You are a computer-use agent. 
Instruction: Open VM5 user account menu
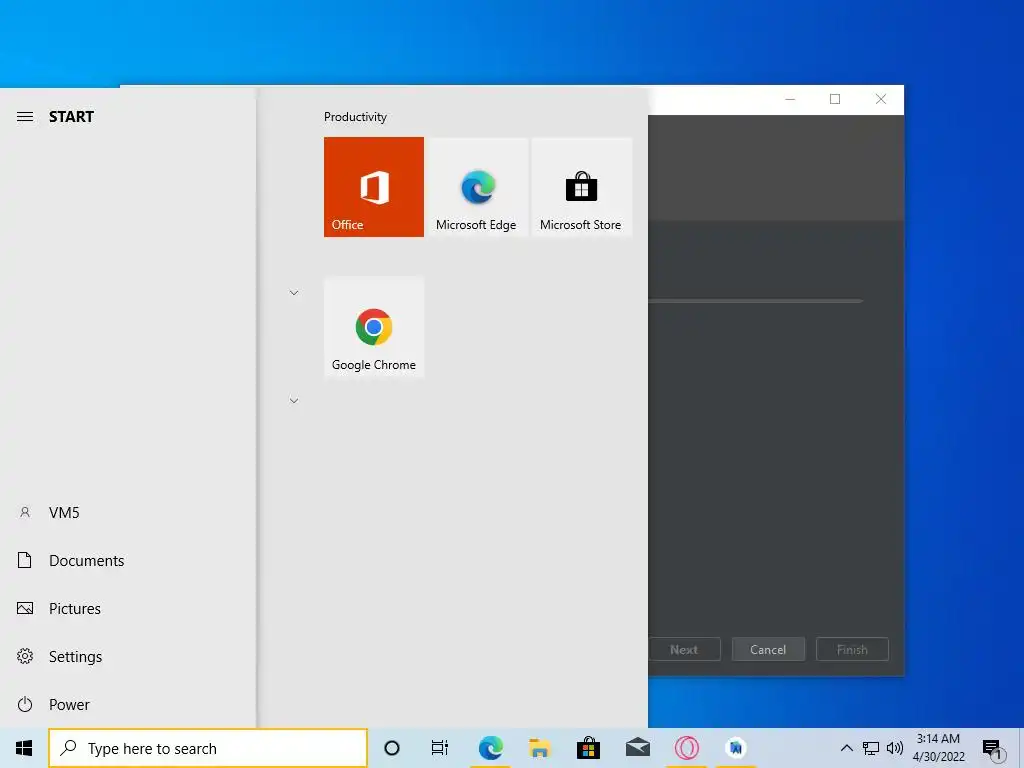click(128, 513)
